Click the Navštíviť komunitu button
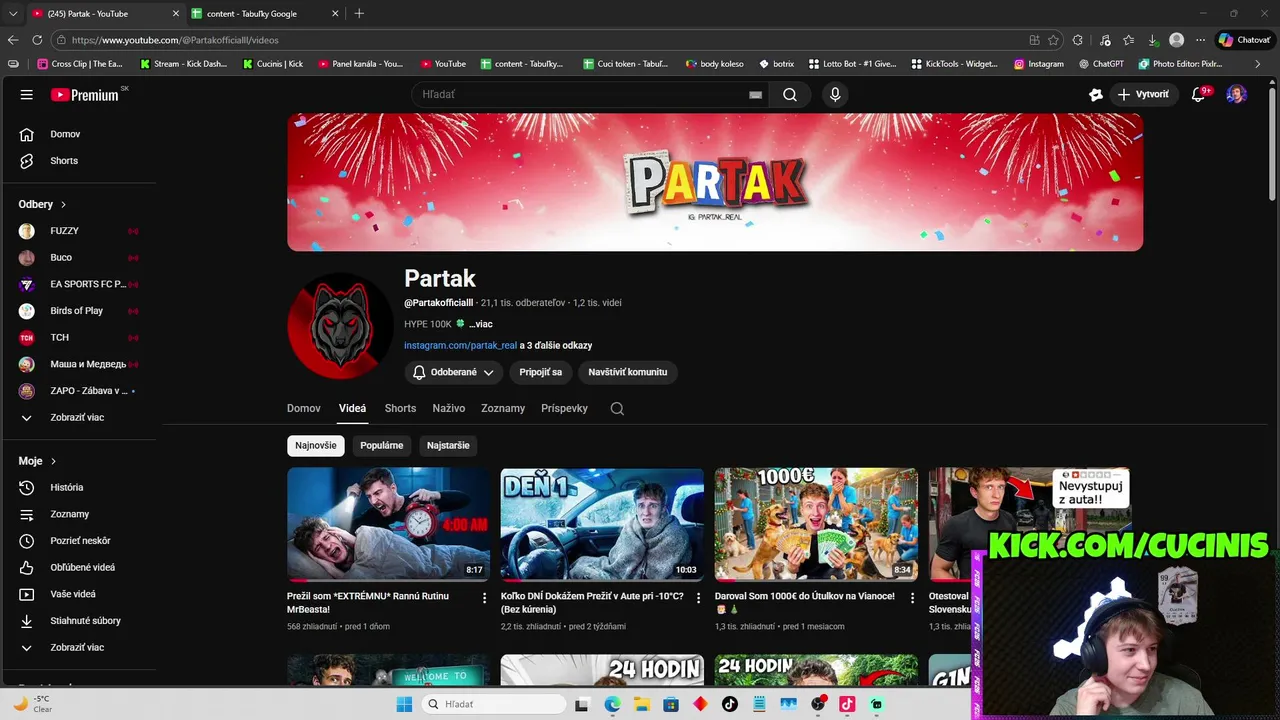The width and height of the screenshot is (1280, 720). (628, 372)
